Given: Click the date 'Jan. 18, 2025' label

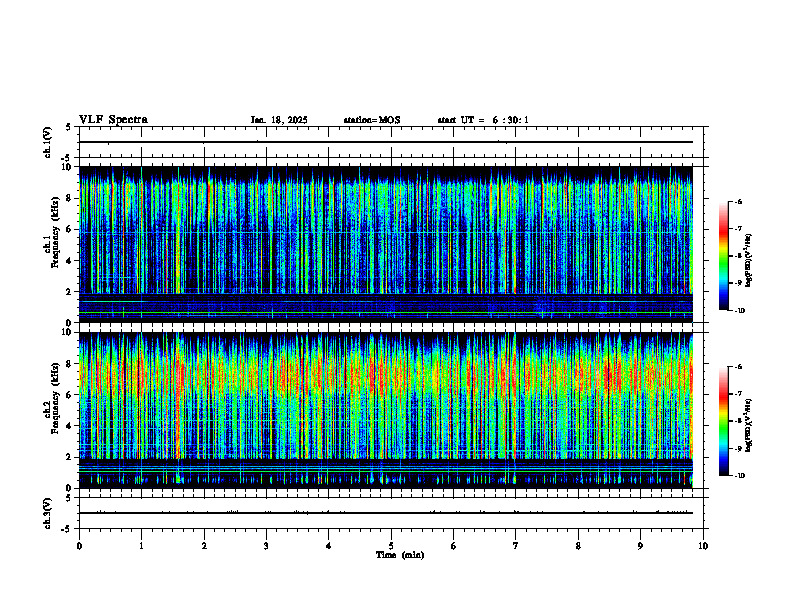Looking at the screenshot, I should tap(279, 120).
